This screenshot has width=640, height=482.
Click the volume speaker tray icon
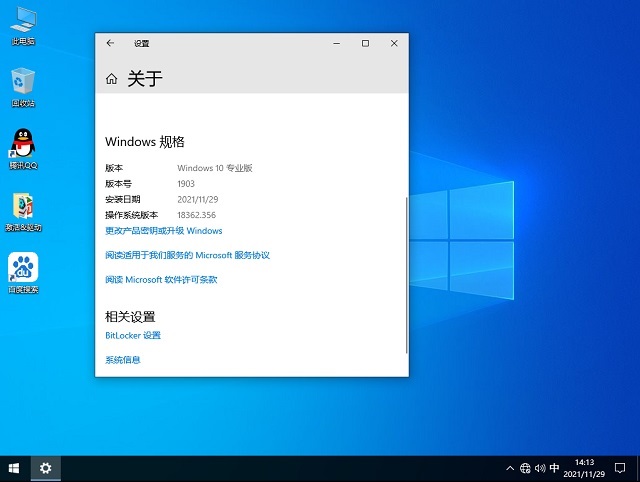(x=539, y=468)
